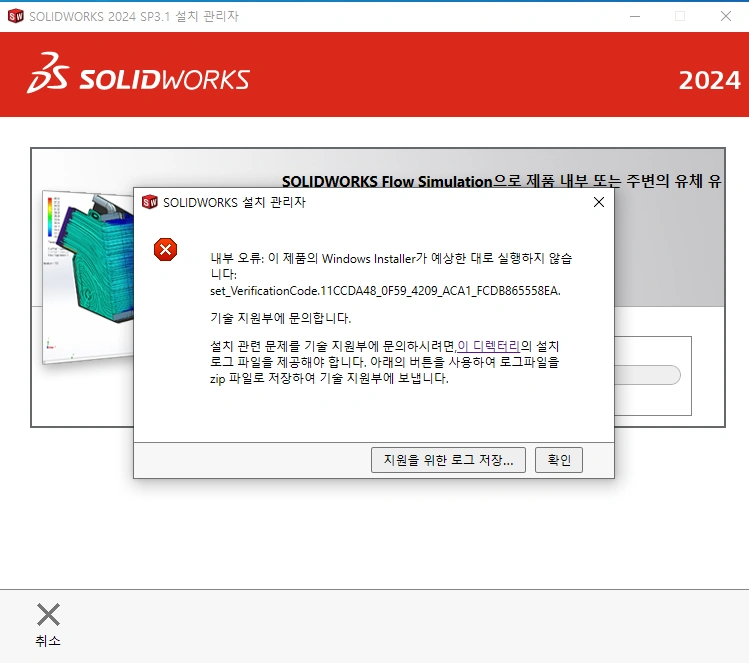Screen dimensions: 749x663
Task: Click the set_VerificationCode error code text
Action: 385,291
